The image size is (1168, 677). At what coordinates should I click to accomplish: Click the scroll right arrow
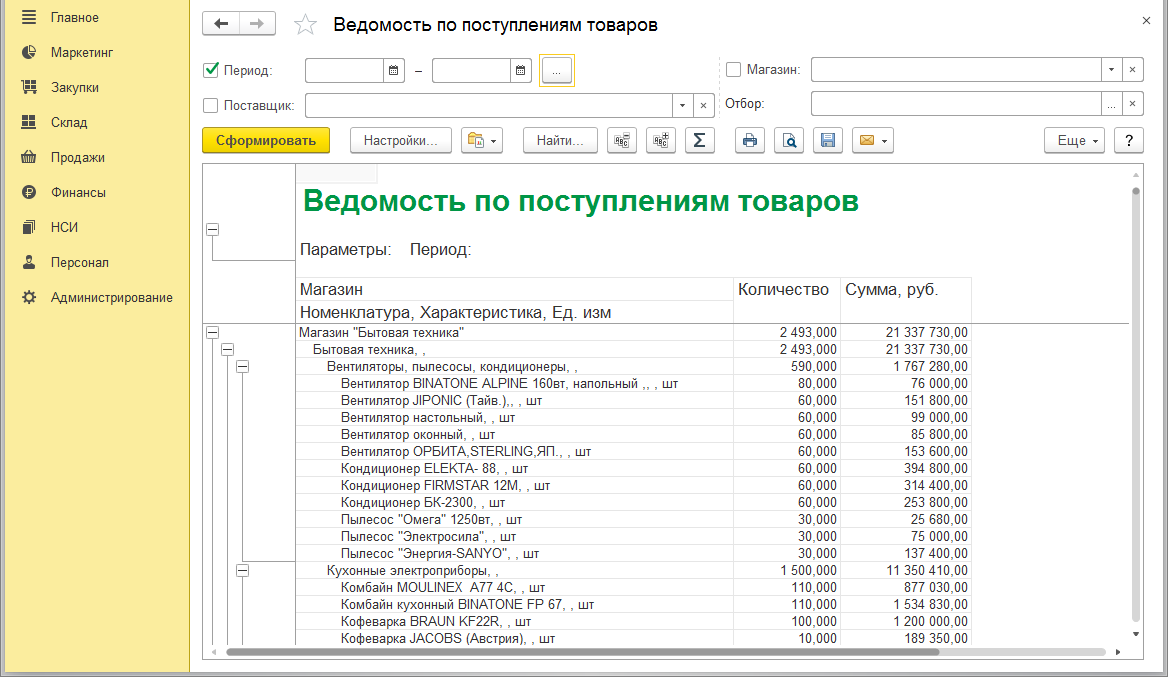1118,652
